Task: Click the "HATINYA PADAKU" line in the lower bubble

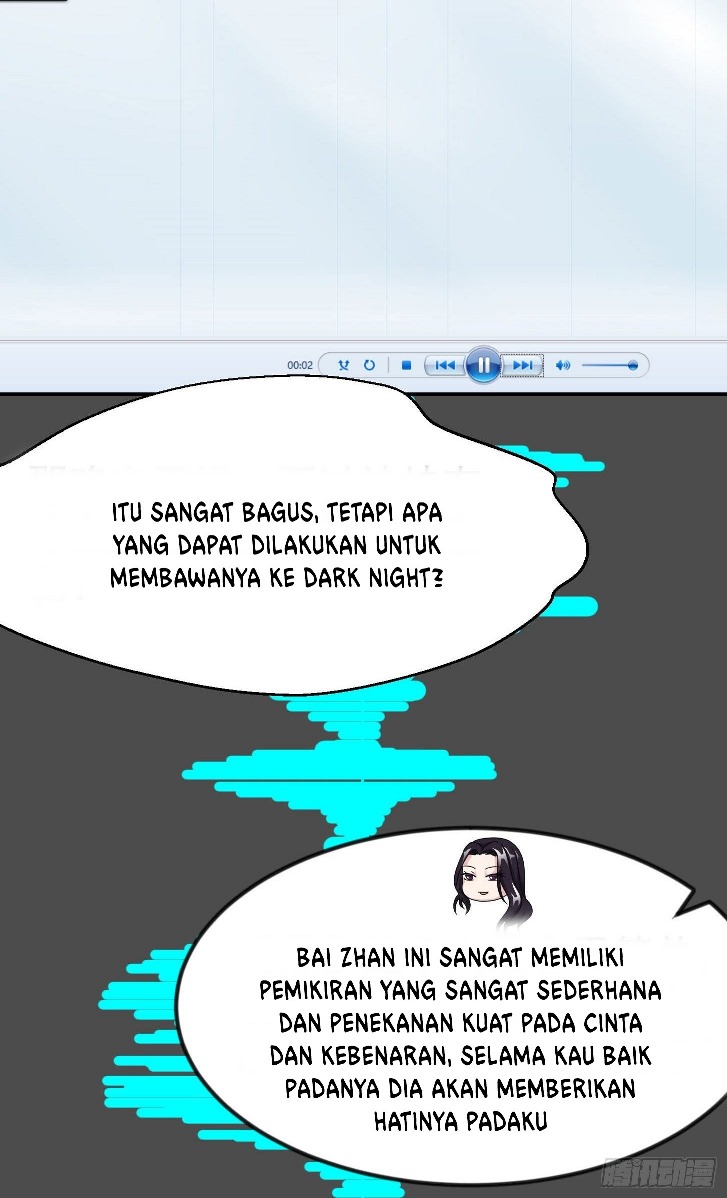Action: point(461,1122)
